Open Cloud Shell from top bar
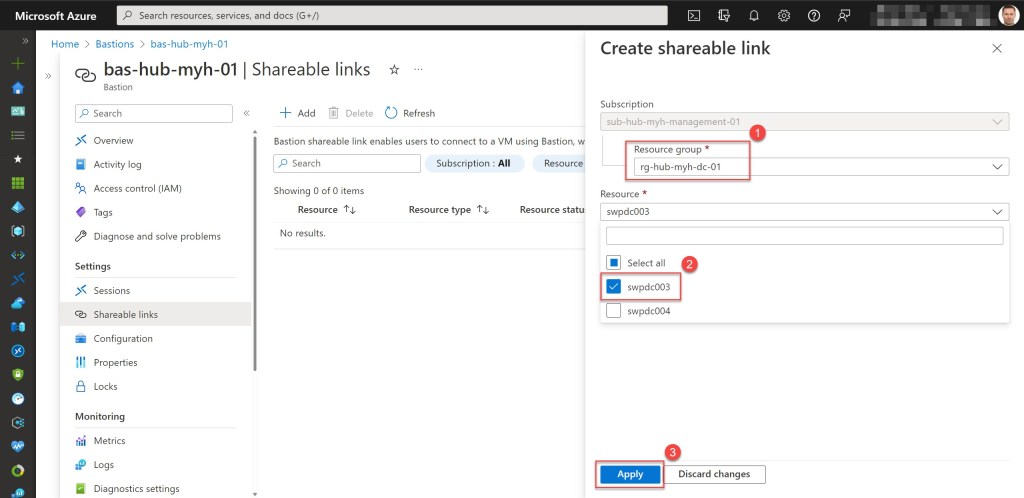Viewport: 1024px width, 498px height. click(694, 15)
